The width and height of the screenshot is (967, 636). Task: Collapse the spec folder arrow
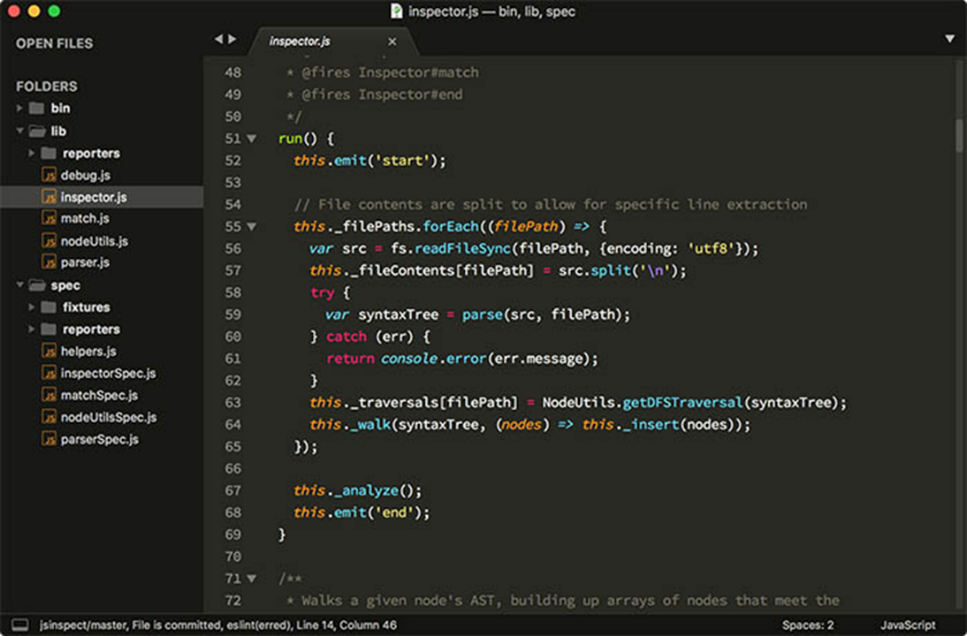pyautogui.click(x=20, y=285)
